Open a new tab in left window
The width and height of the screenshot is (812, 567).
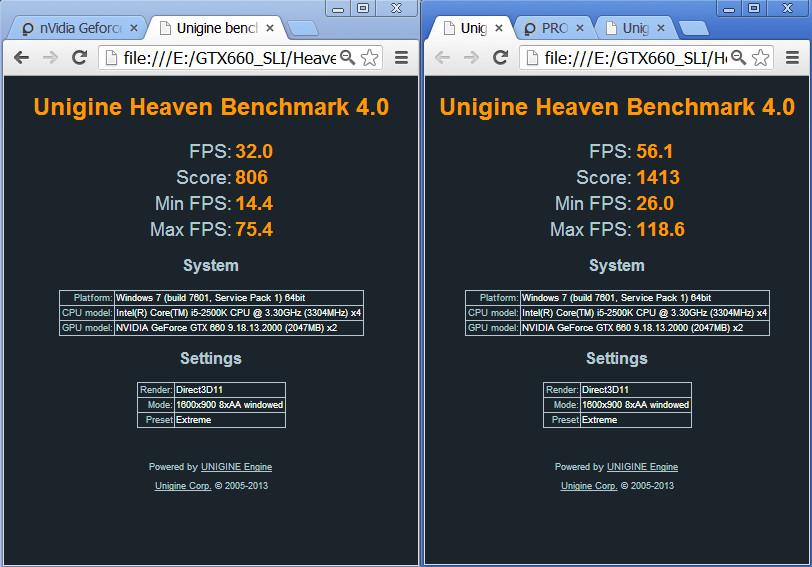coord(302,28)
